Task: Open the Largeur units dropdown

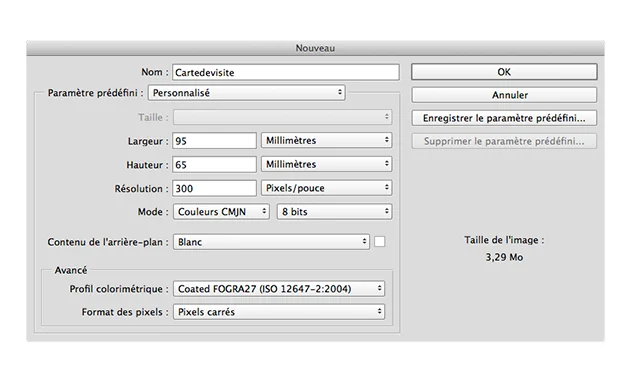Action: (x=327, y=140)
